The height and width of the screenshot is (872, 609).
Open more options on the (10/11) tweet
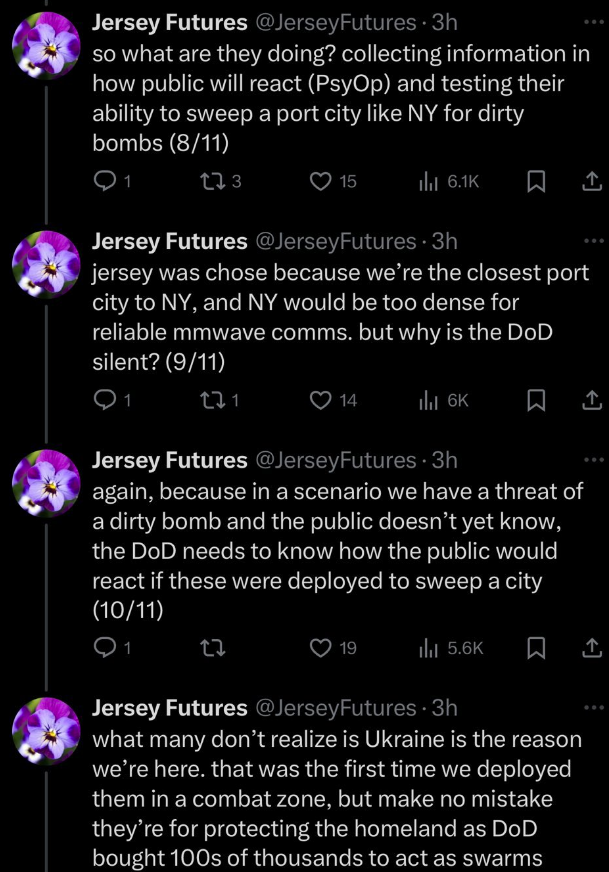[x=594, y=459]
